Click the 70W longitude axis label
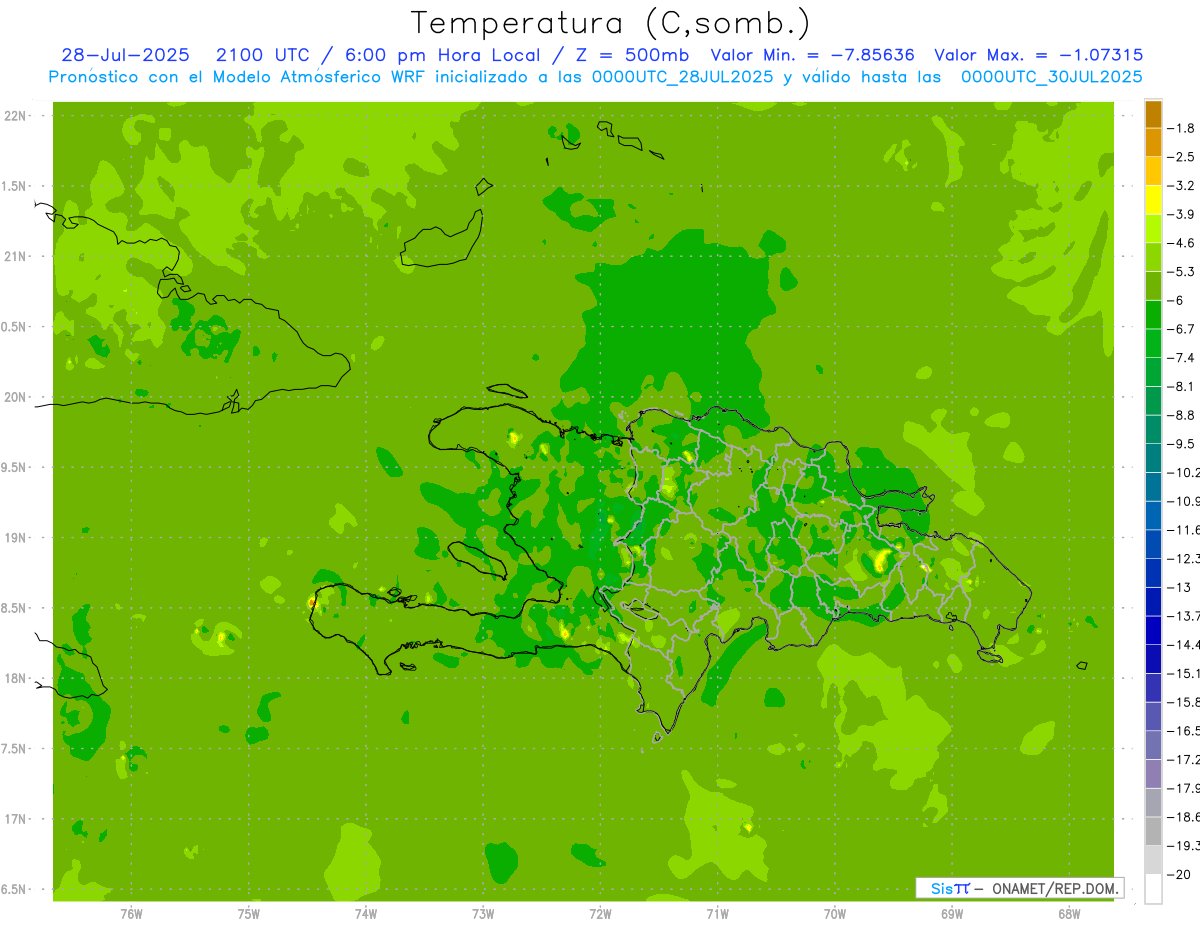The height and width of the screenshot is (927, 1200). [834, 913]
